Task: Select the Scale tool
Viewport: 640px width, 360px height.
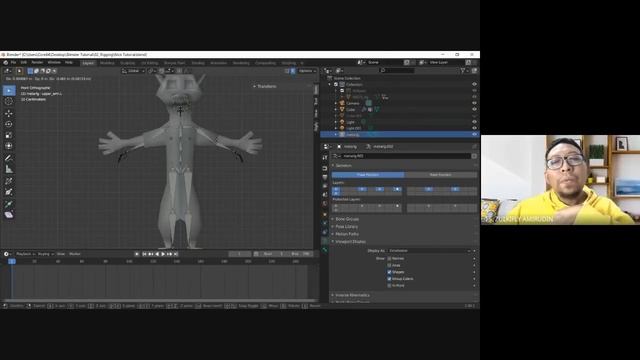Action: (9, 135)
